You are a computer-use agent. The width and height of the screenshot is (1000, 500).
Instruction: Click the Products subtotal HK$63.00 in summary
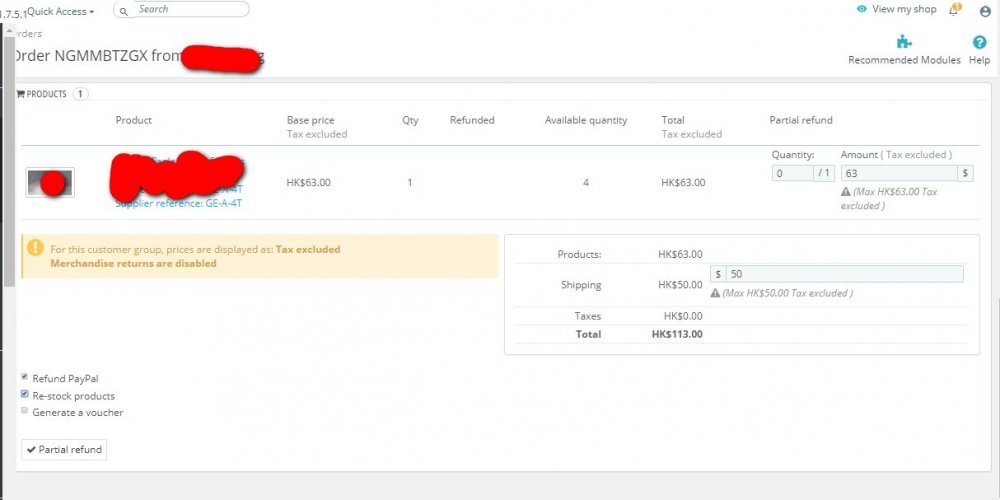[x=680, y=254]
